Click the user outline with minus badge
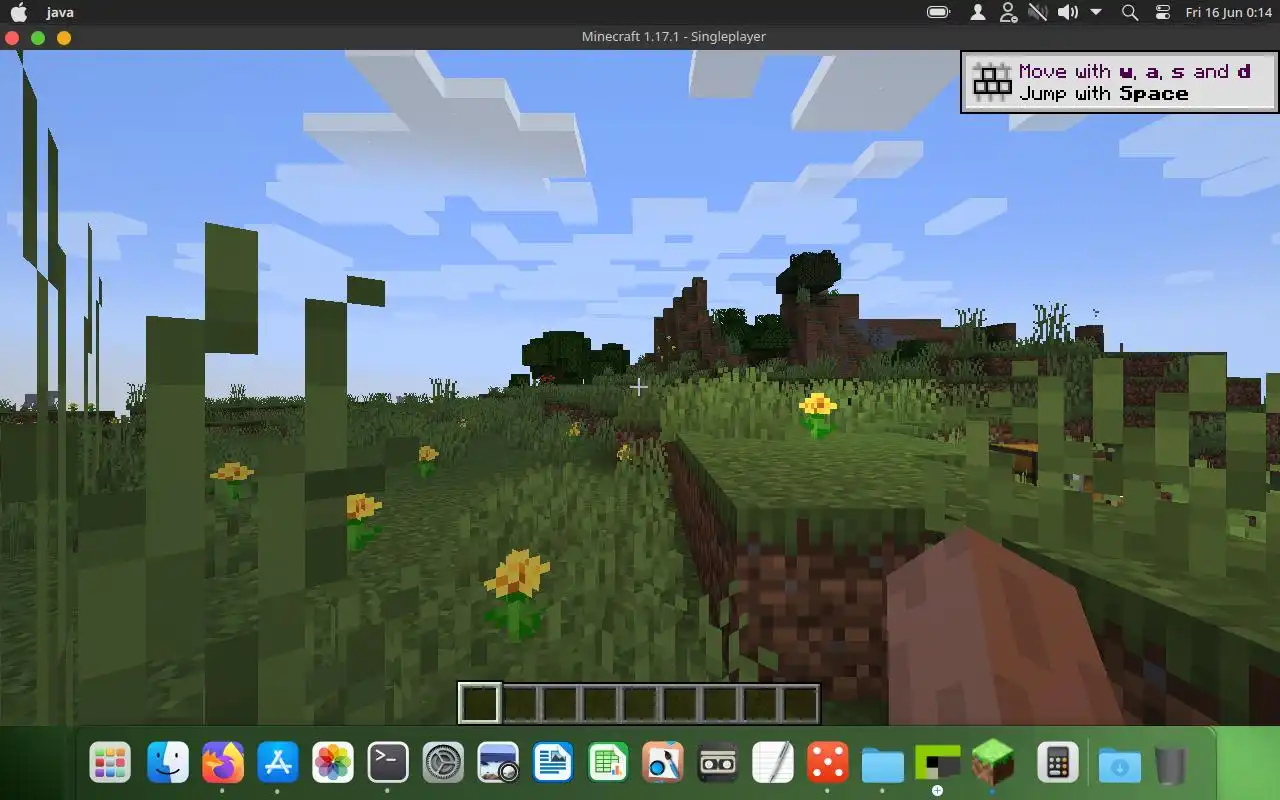Image resolution: width=1280 pixels, height=800 pixels. tap(1008, 12)
